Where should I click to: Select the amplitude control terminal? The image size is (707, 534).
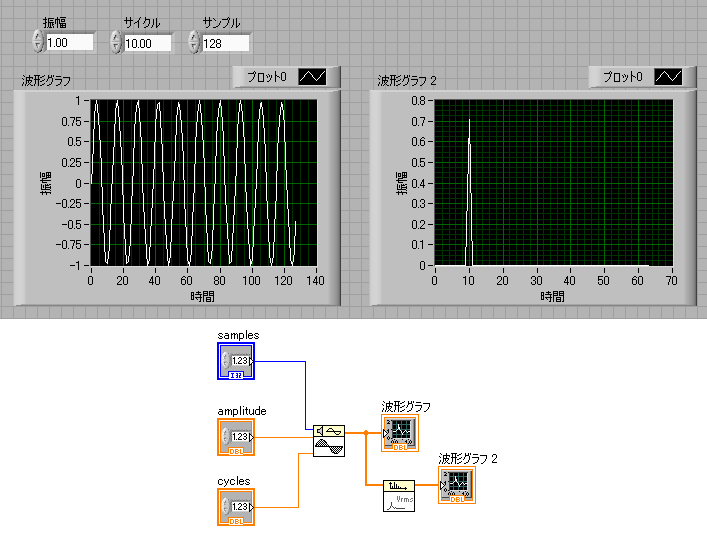tap(236, 437)
